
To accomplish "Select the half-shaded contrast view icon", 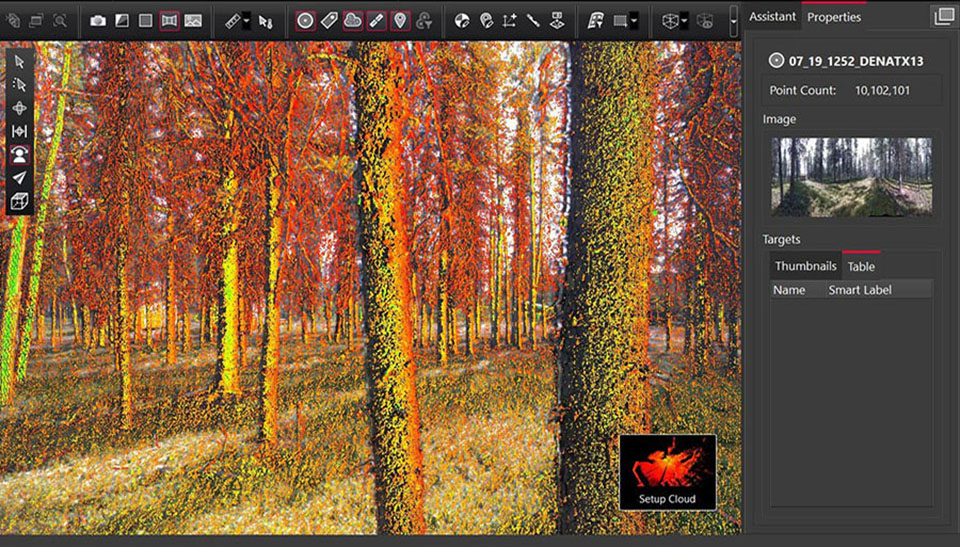I will coord(122,21).
